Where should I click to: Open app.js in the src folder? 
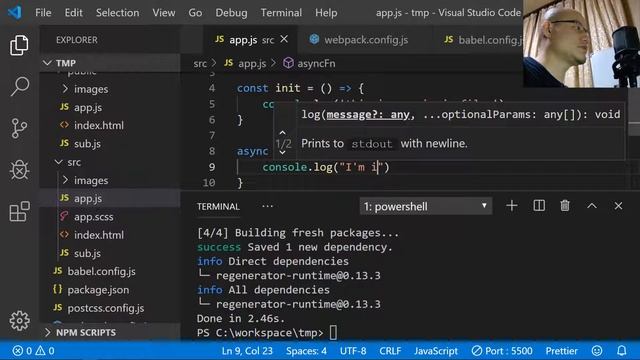(88, 198)
